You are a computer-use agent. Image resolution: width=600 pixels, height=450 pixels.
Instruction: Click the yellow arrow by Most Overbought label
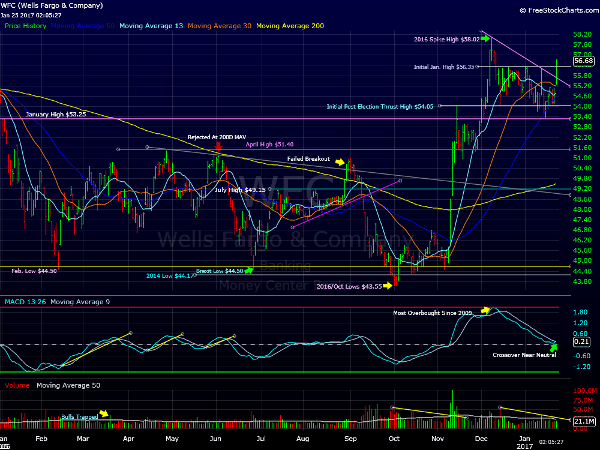pos(486,310)
